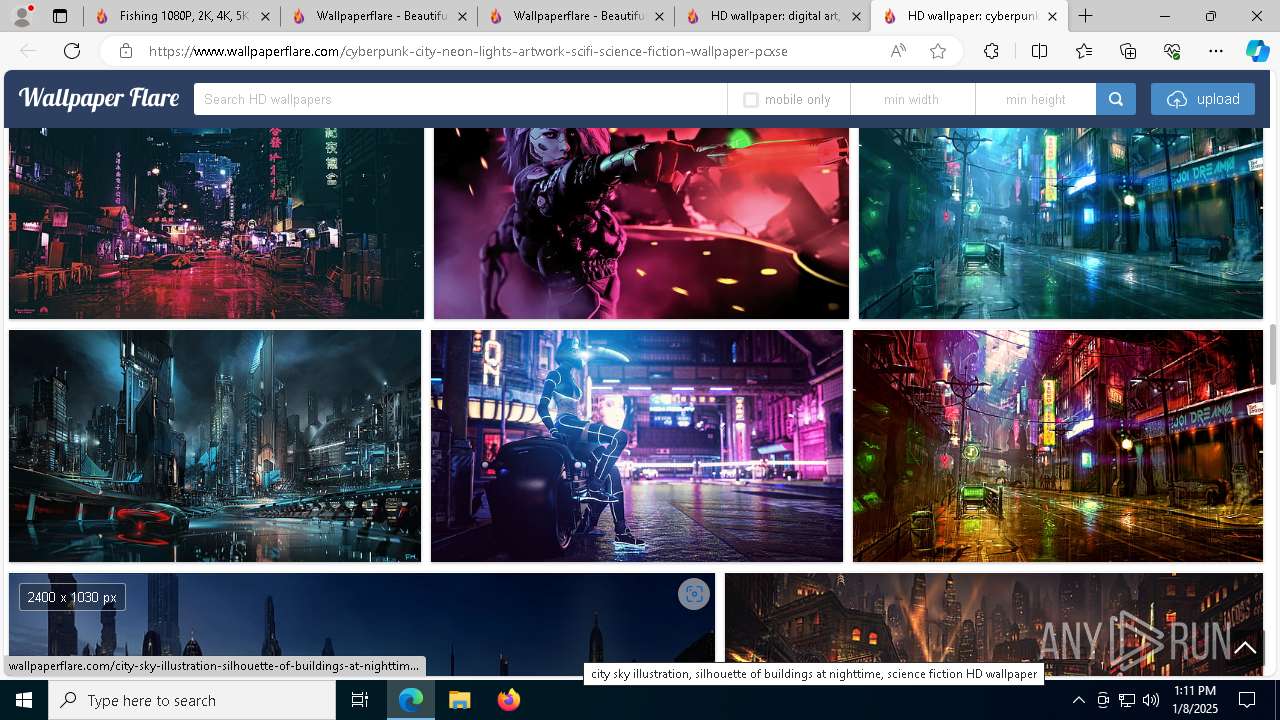Click the min width field
Image resolution: width=1280 pixels, height=720 pixels.
tap(912, 99)
